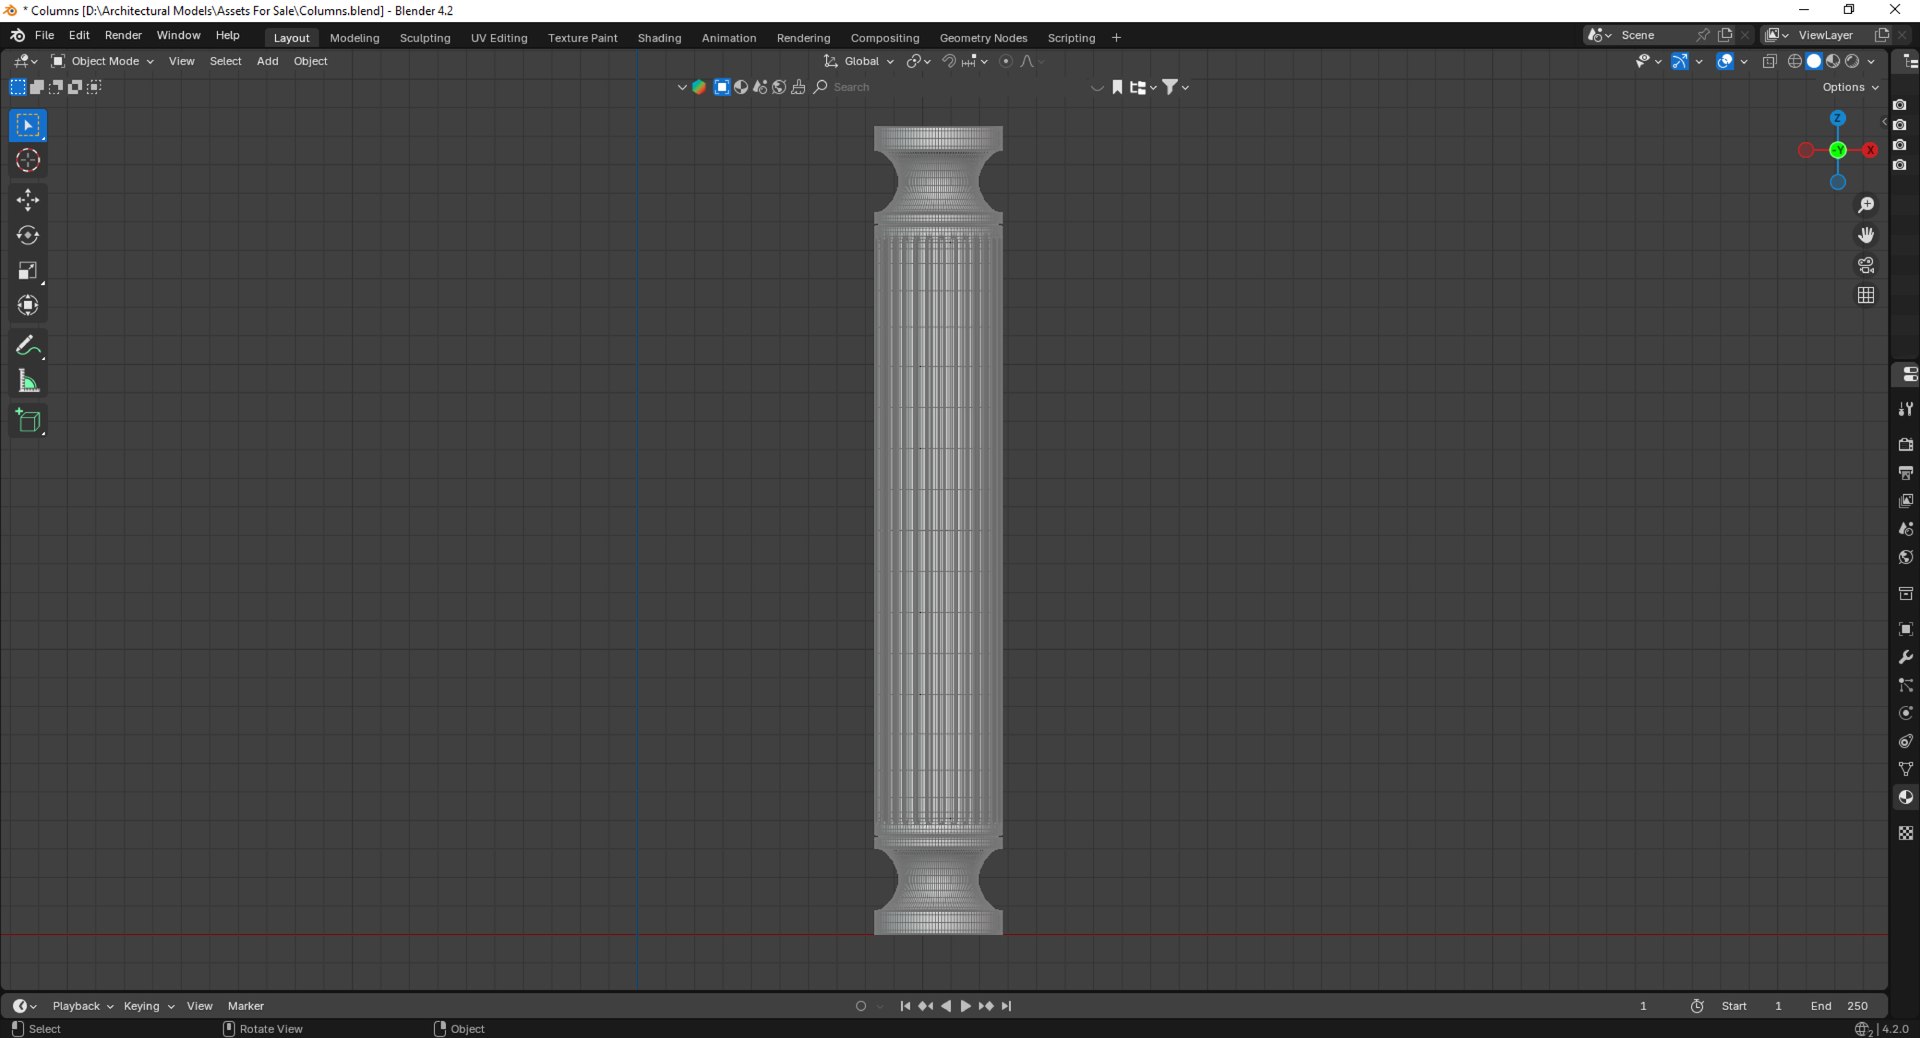Expand Global transform orientation dropdown
1920x1038 pixels.
point(859,61)
